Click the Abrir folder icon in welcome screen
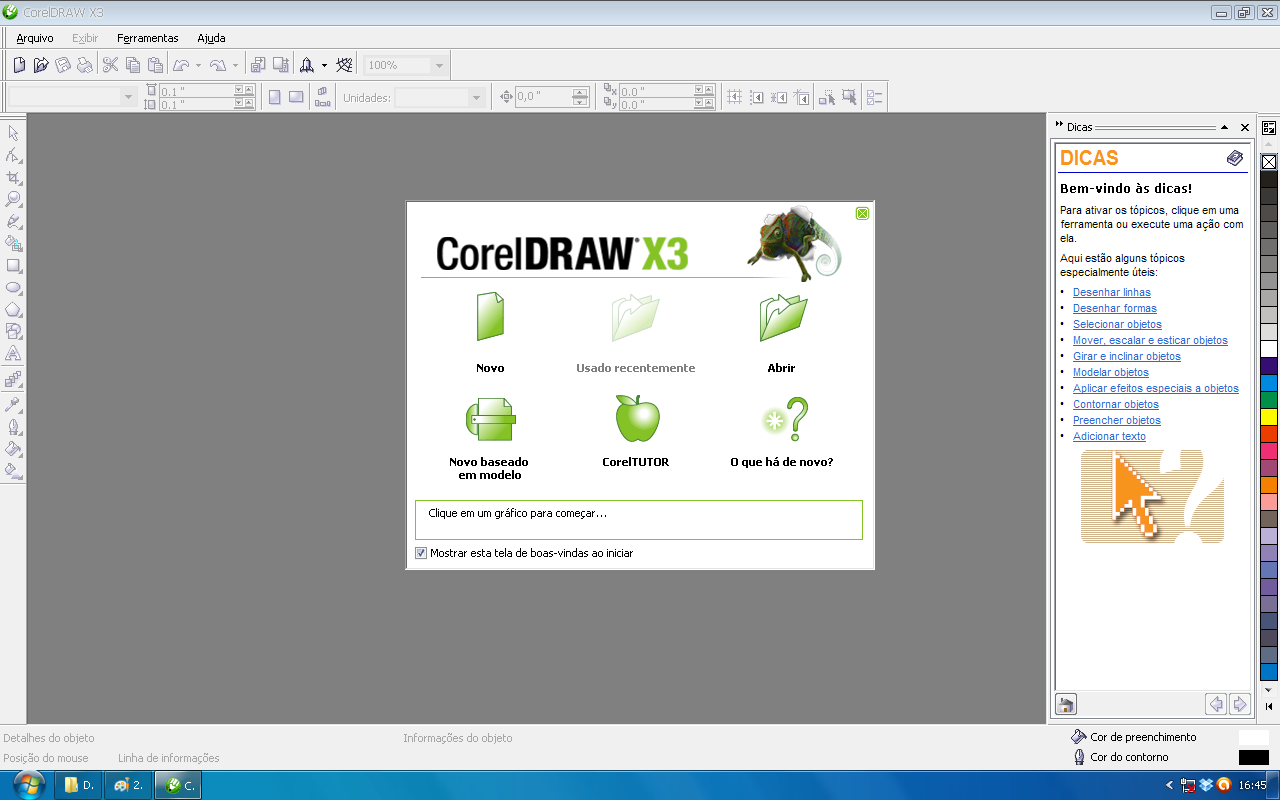This screenshot has height=800, width=1280. point(783,318)
